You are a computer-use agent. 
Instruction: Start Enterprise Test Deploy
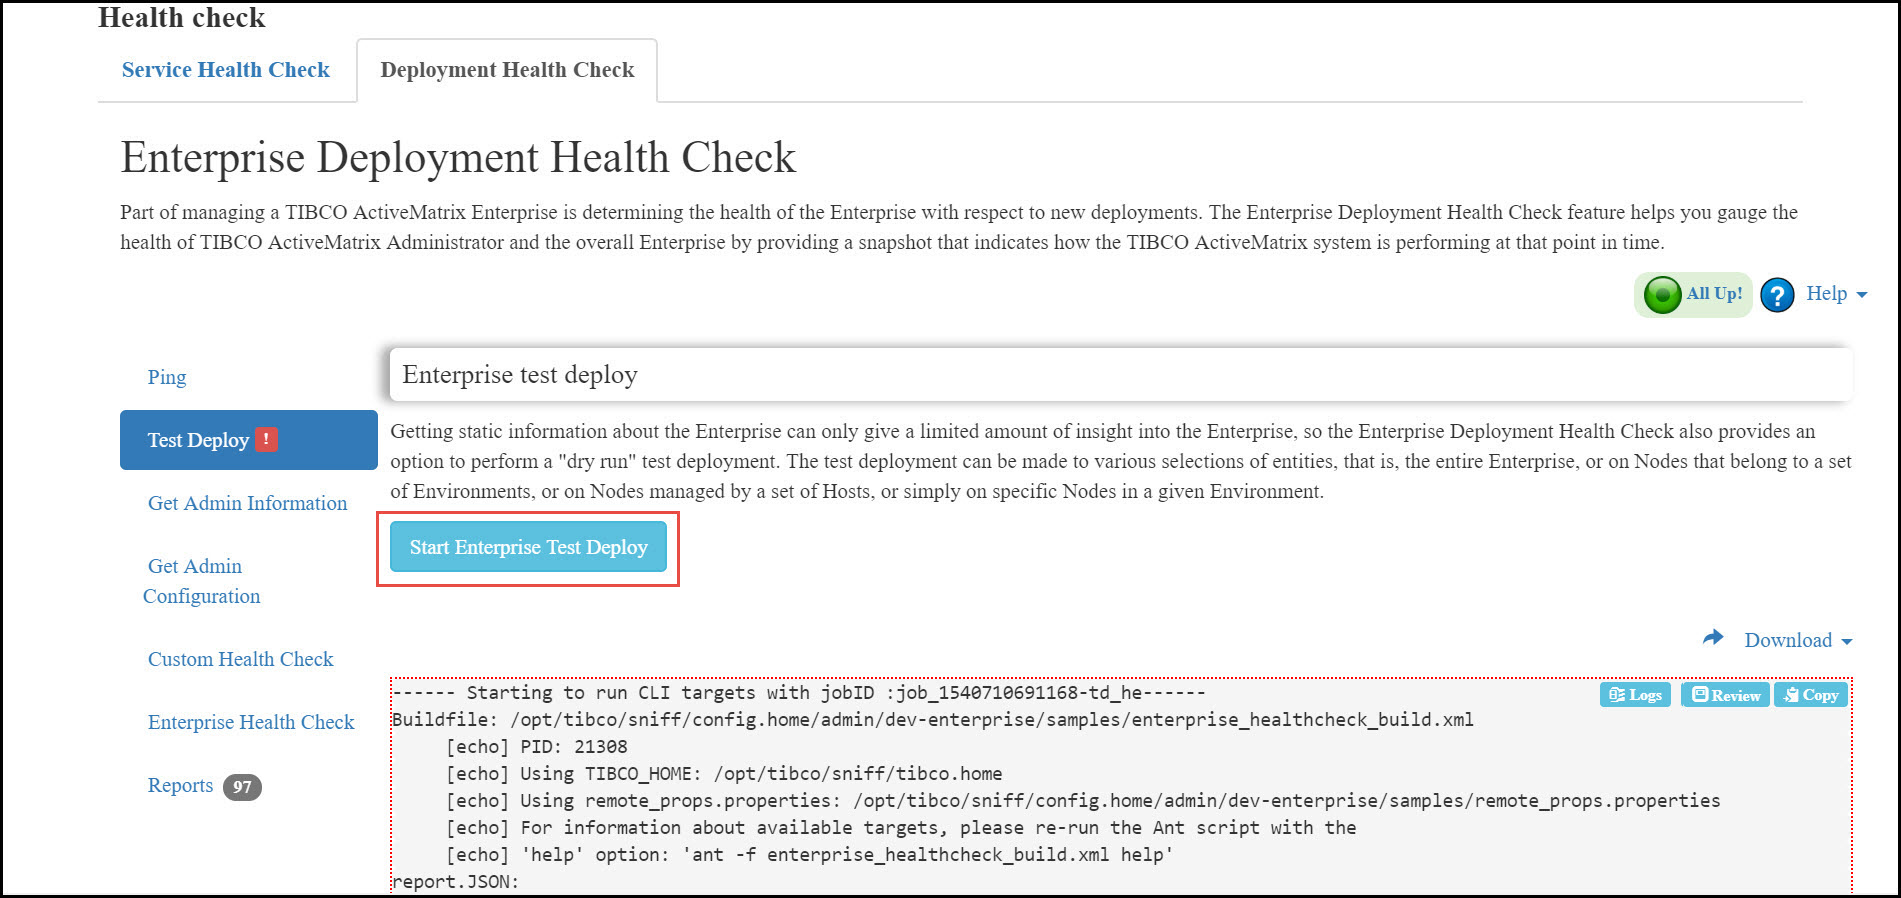[528, 547]
